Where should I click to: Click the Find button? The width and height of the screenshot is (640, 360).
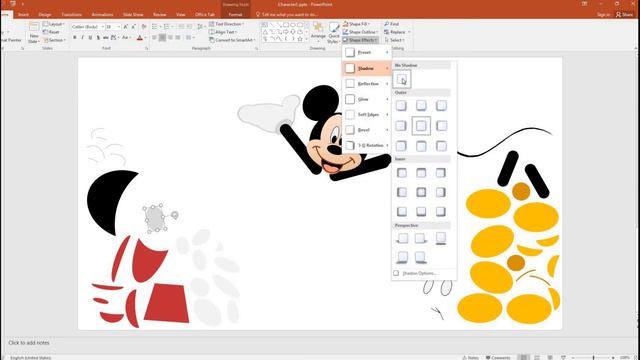392,24
